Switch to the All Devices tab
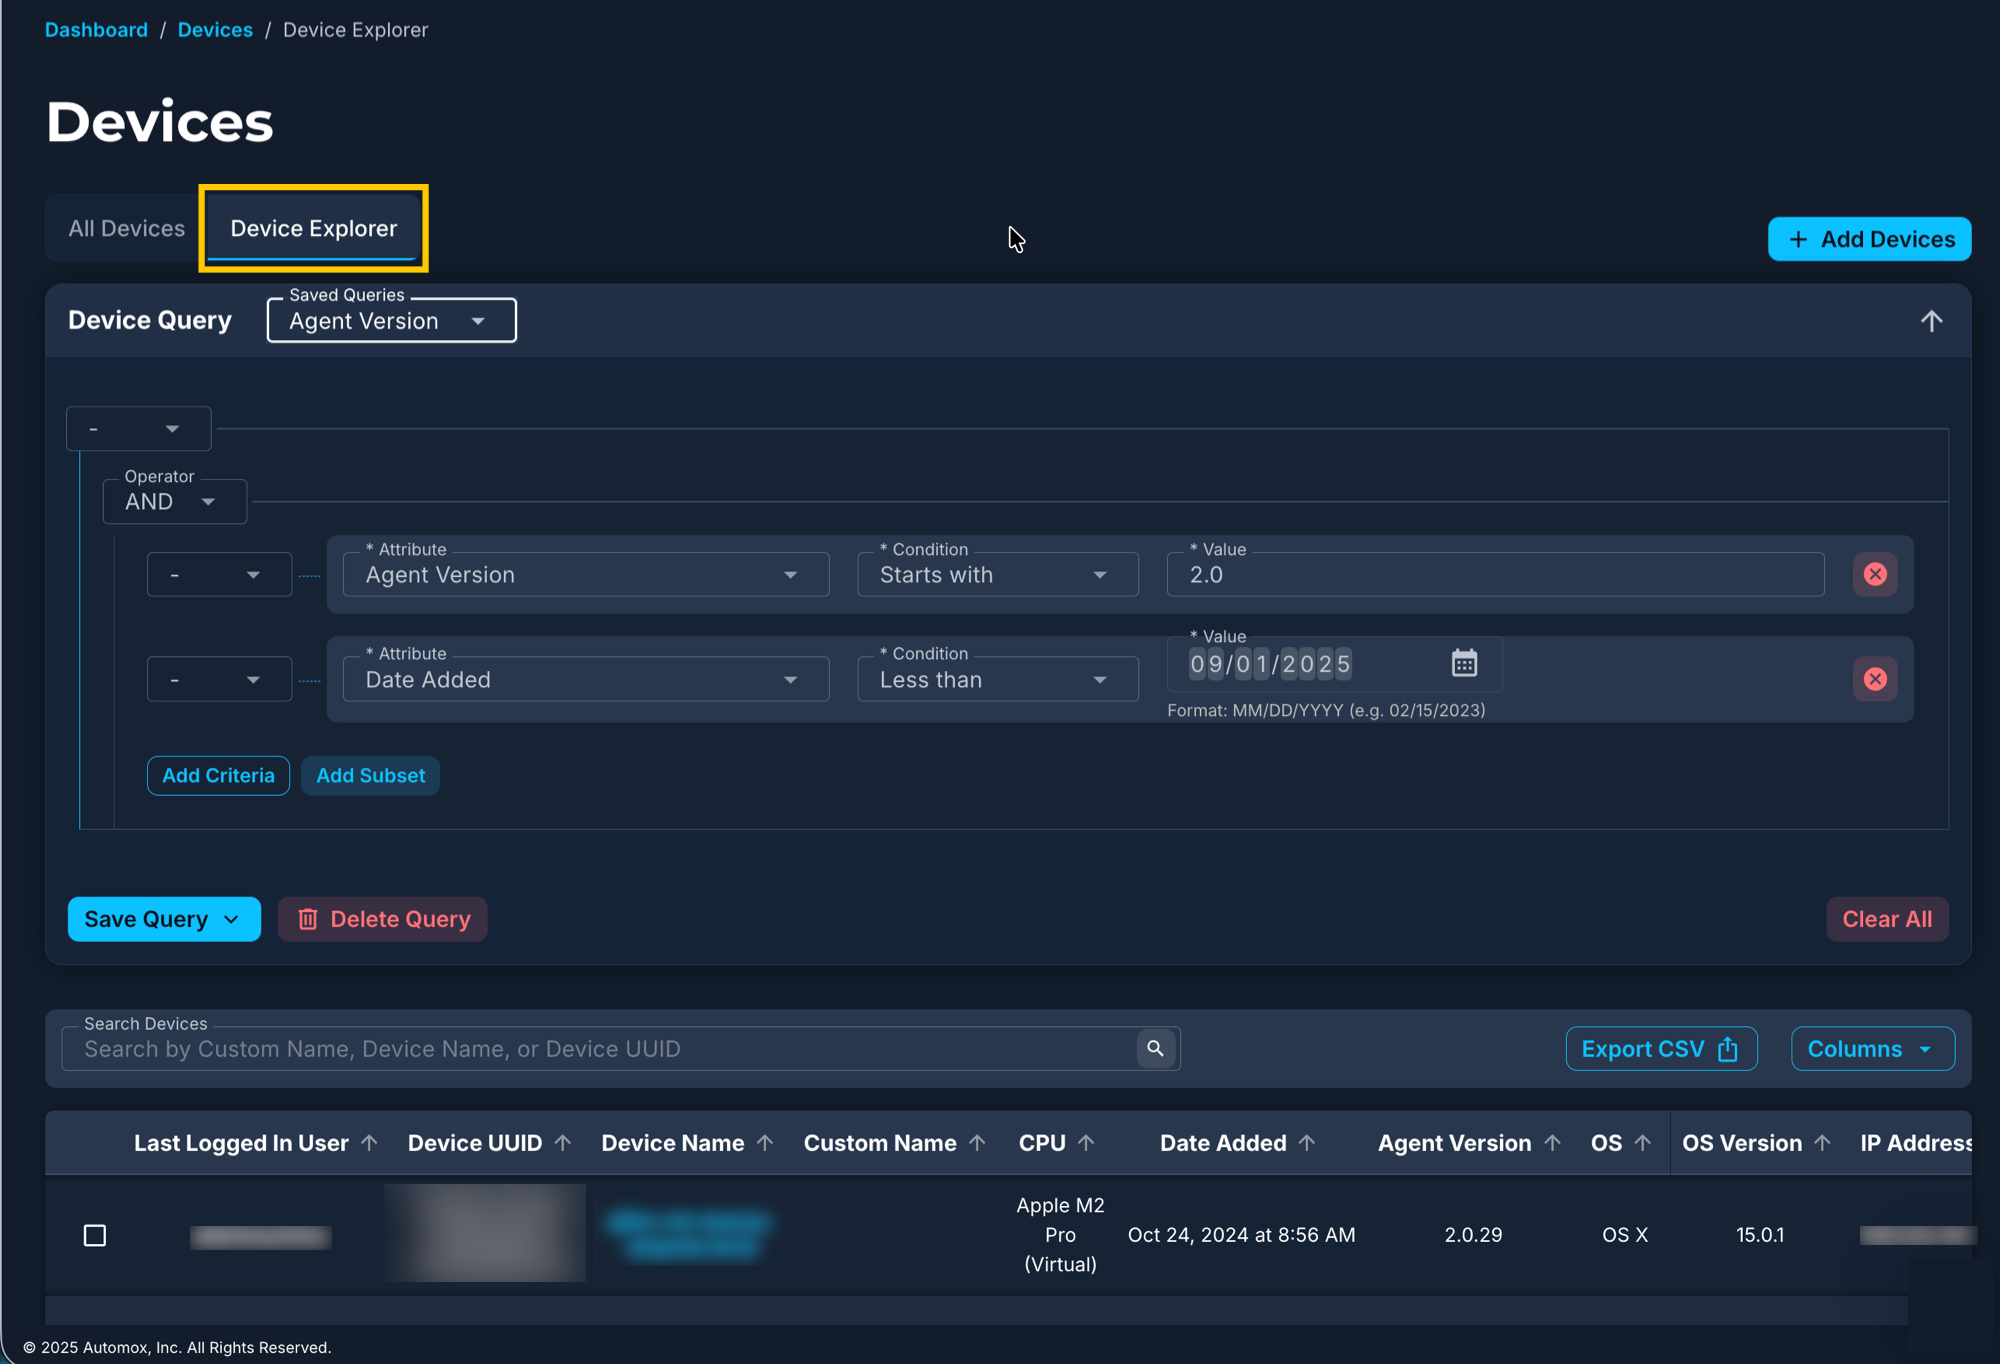 point(126,229)
